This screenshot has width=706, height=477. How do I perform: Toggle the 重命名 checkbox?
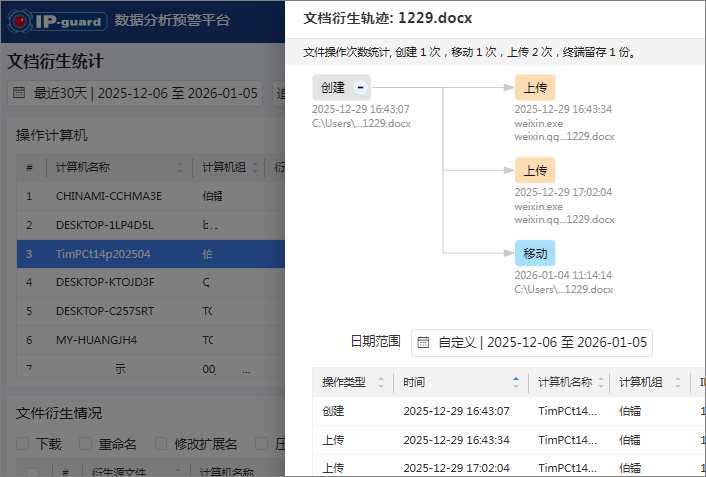point(86,444)
